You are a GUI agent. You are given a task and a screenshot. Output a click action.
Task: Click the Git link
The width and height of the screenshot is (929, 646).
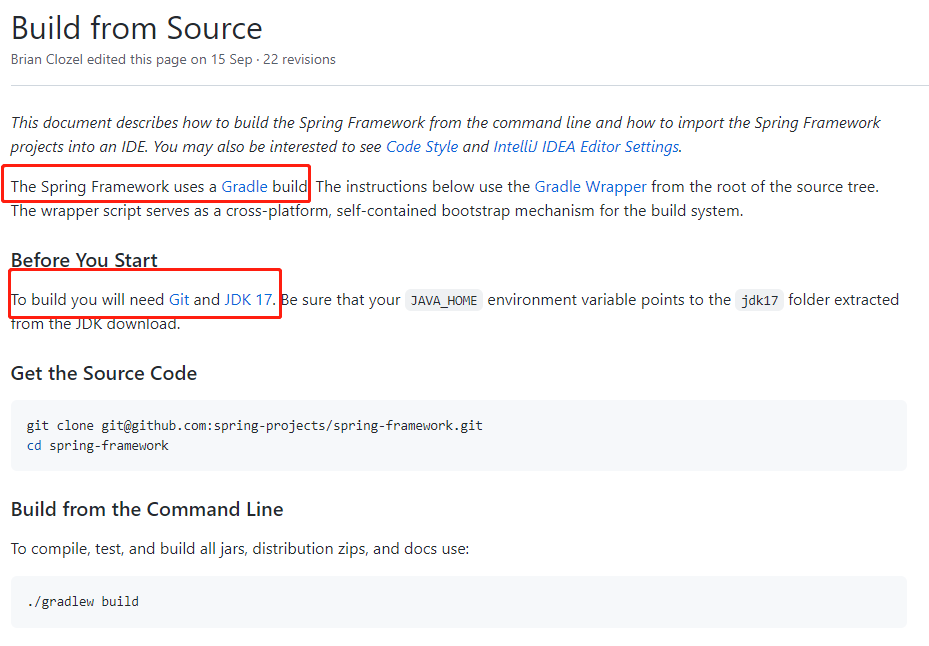pos(179,299)
